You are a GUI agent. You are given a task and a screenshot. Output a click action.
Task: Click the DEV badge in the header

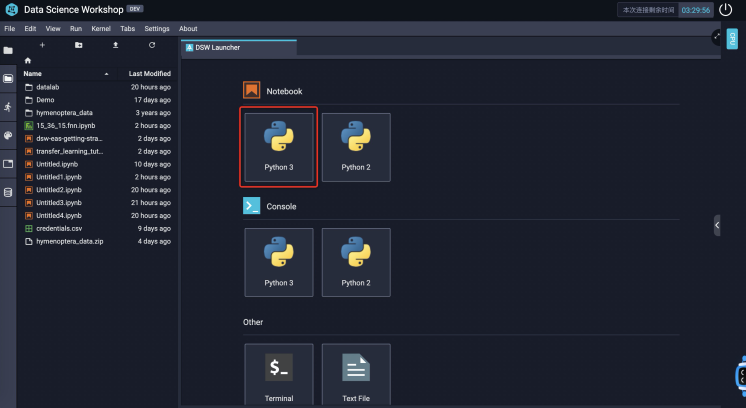click(135, 9)
